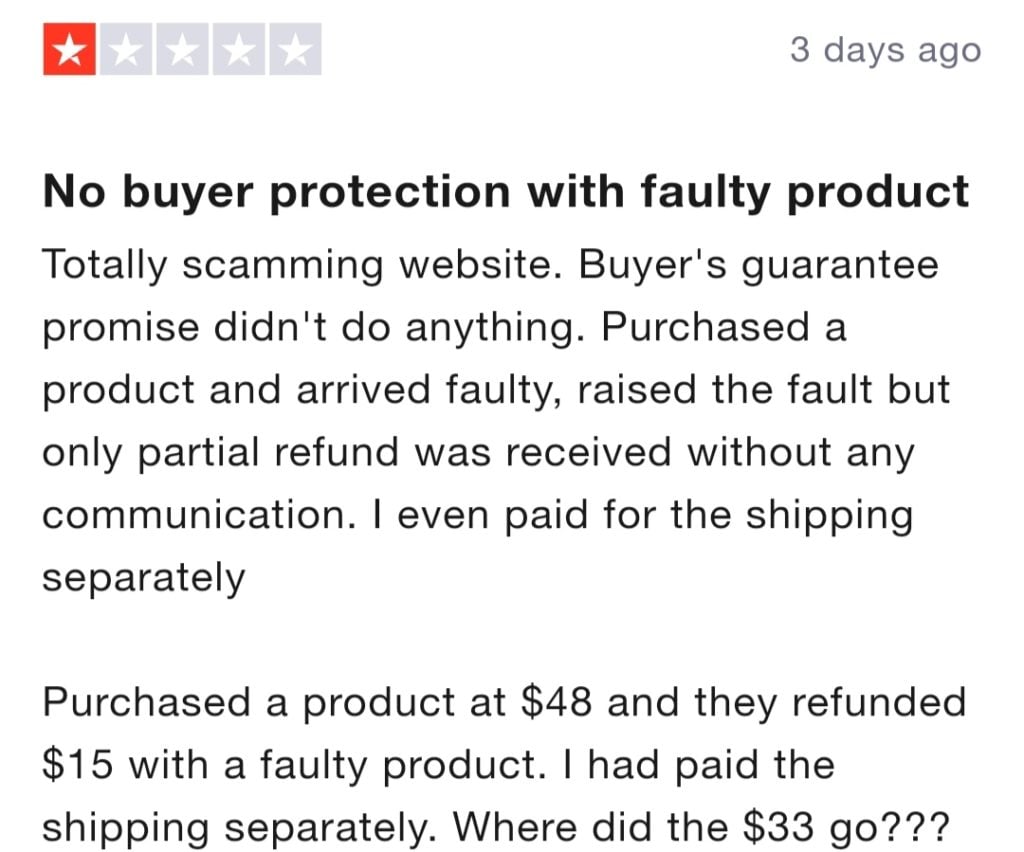
Task: Click the lone word 'separately' ending first paragraph
Action: coord(144,578)
